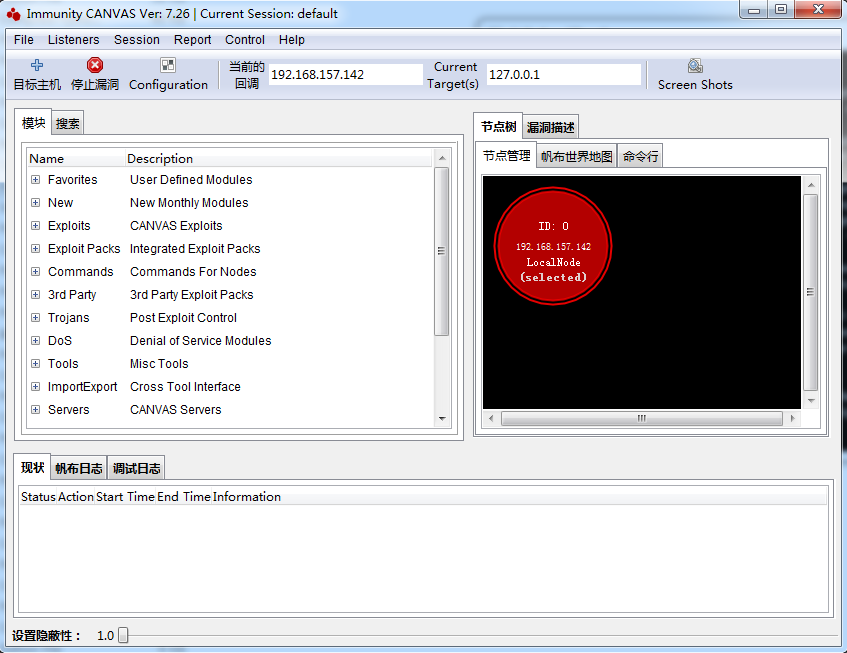847x653 pixels.
Task: Select the 节点管理 node management tab
Action: coord(506,156)
